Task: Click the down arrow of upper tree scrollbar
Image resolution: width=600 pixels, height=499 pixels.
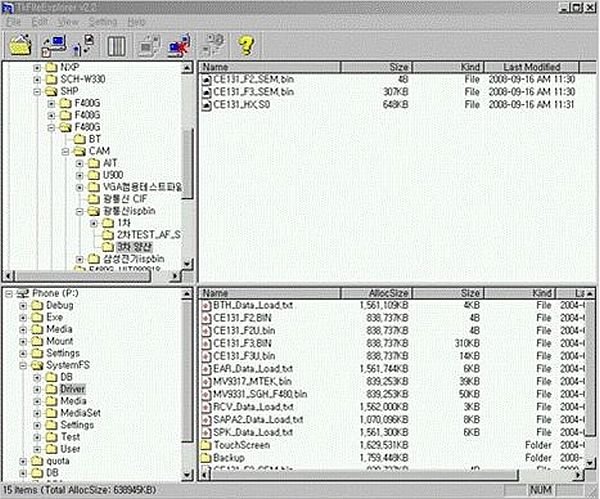Action: [187, 264]
